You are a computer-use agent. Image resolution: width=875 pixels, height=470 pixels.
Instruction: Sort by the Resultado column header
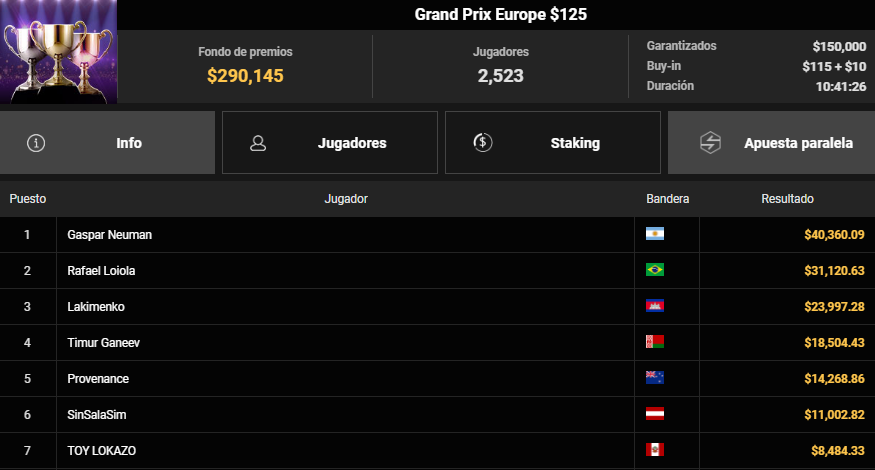[787, 199]
